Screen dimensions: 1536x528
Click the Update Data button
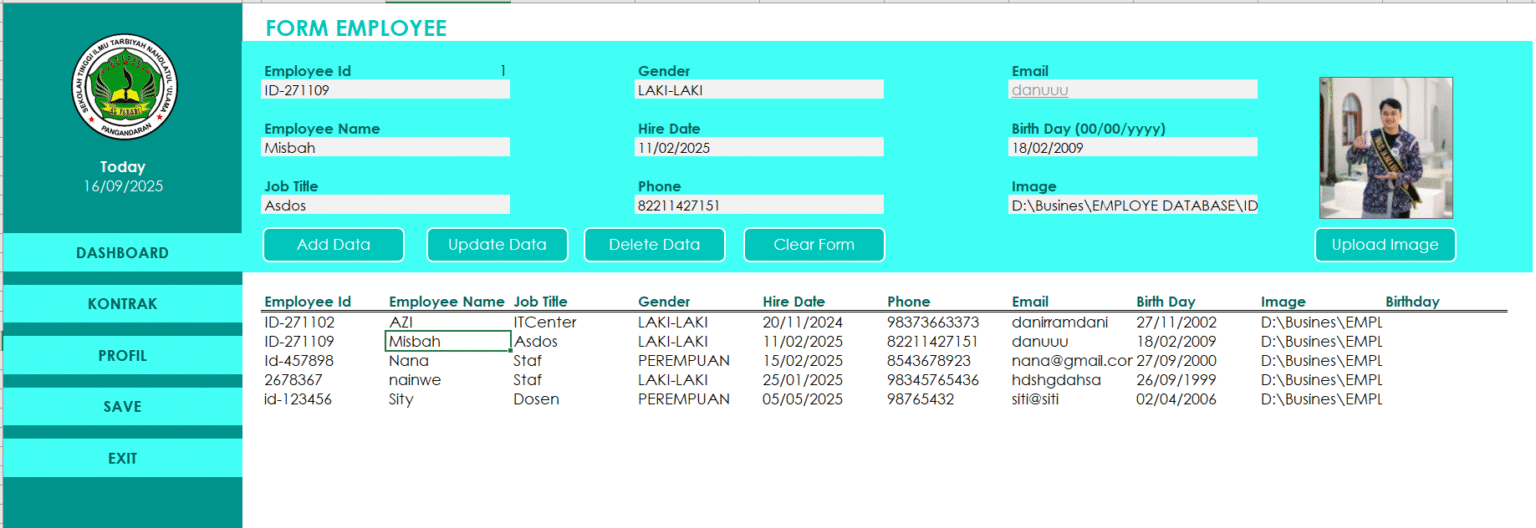[x=497, y=245]
